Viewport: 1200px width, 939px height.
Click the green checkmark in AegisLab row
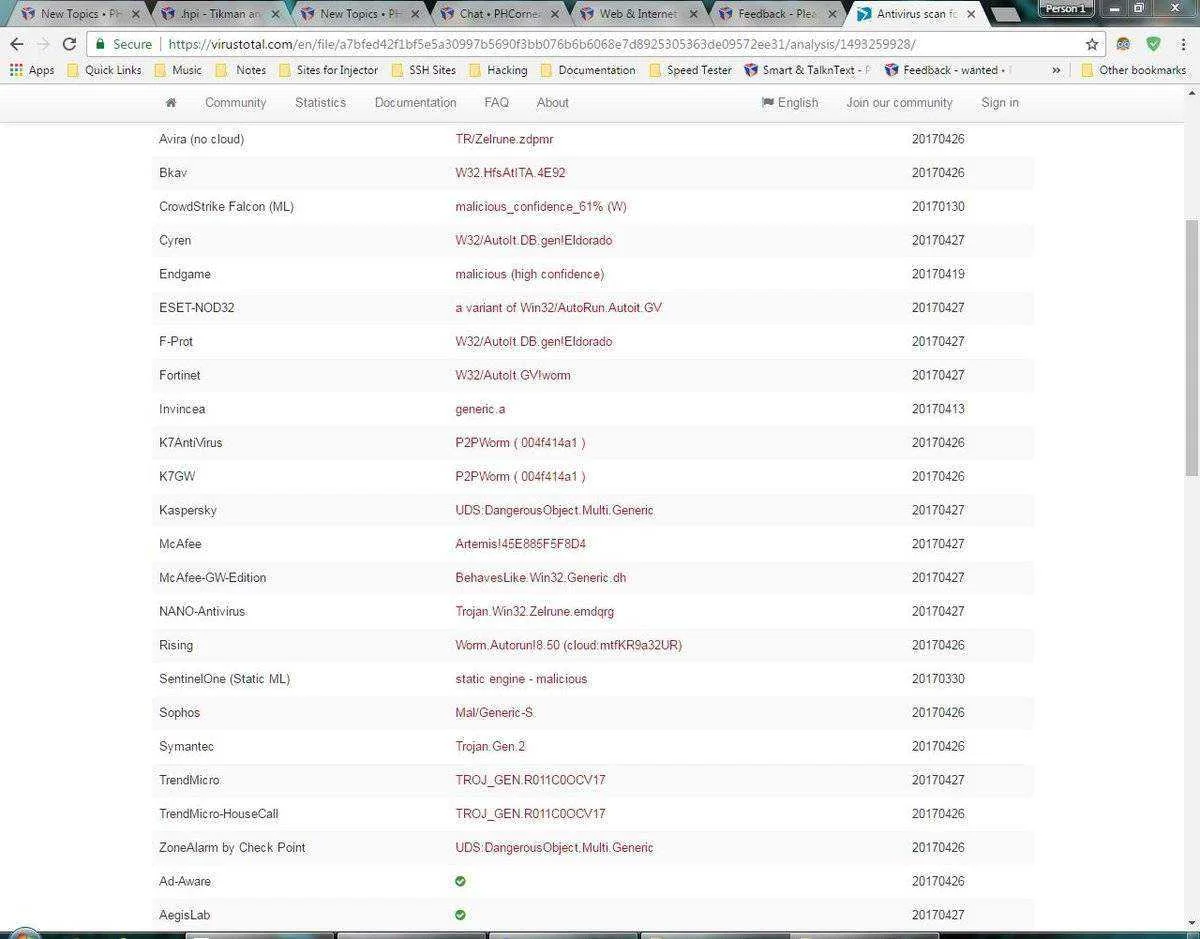[x=460, y=915]
